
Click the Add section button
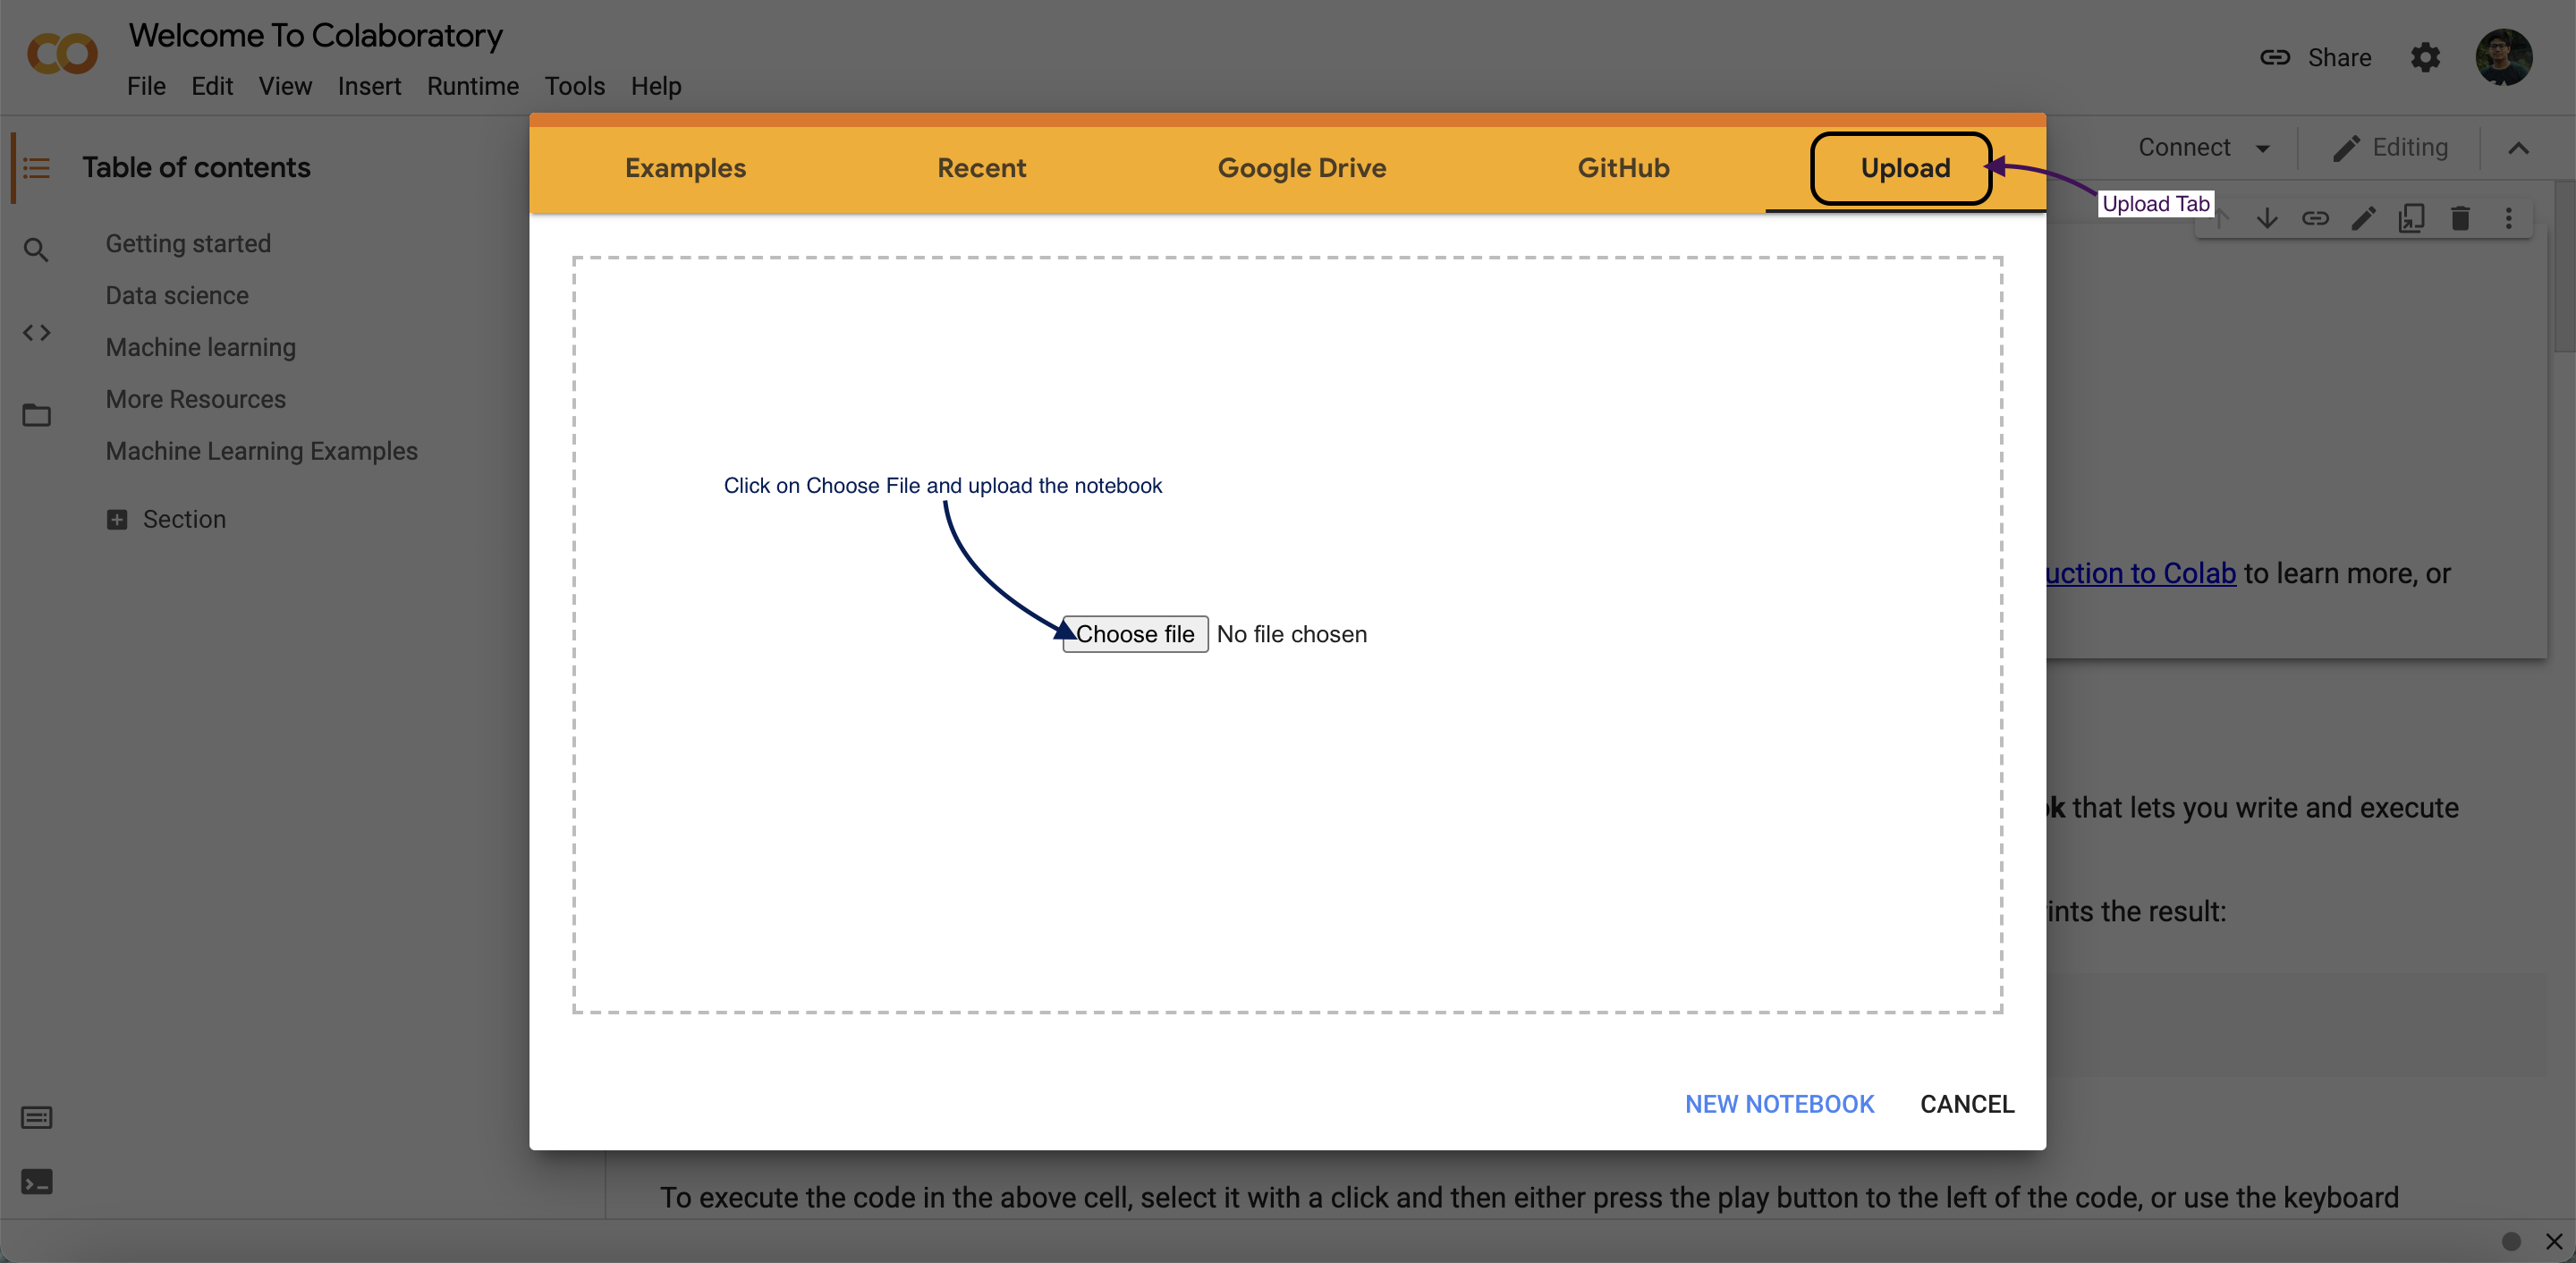pyautogui.click(x=116, y=519)
